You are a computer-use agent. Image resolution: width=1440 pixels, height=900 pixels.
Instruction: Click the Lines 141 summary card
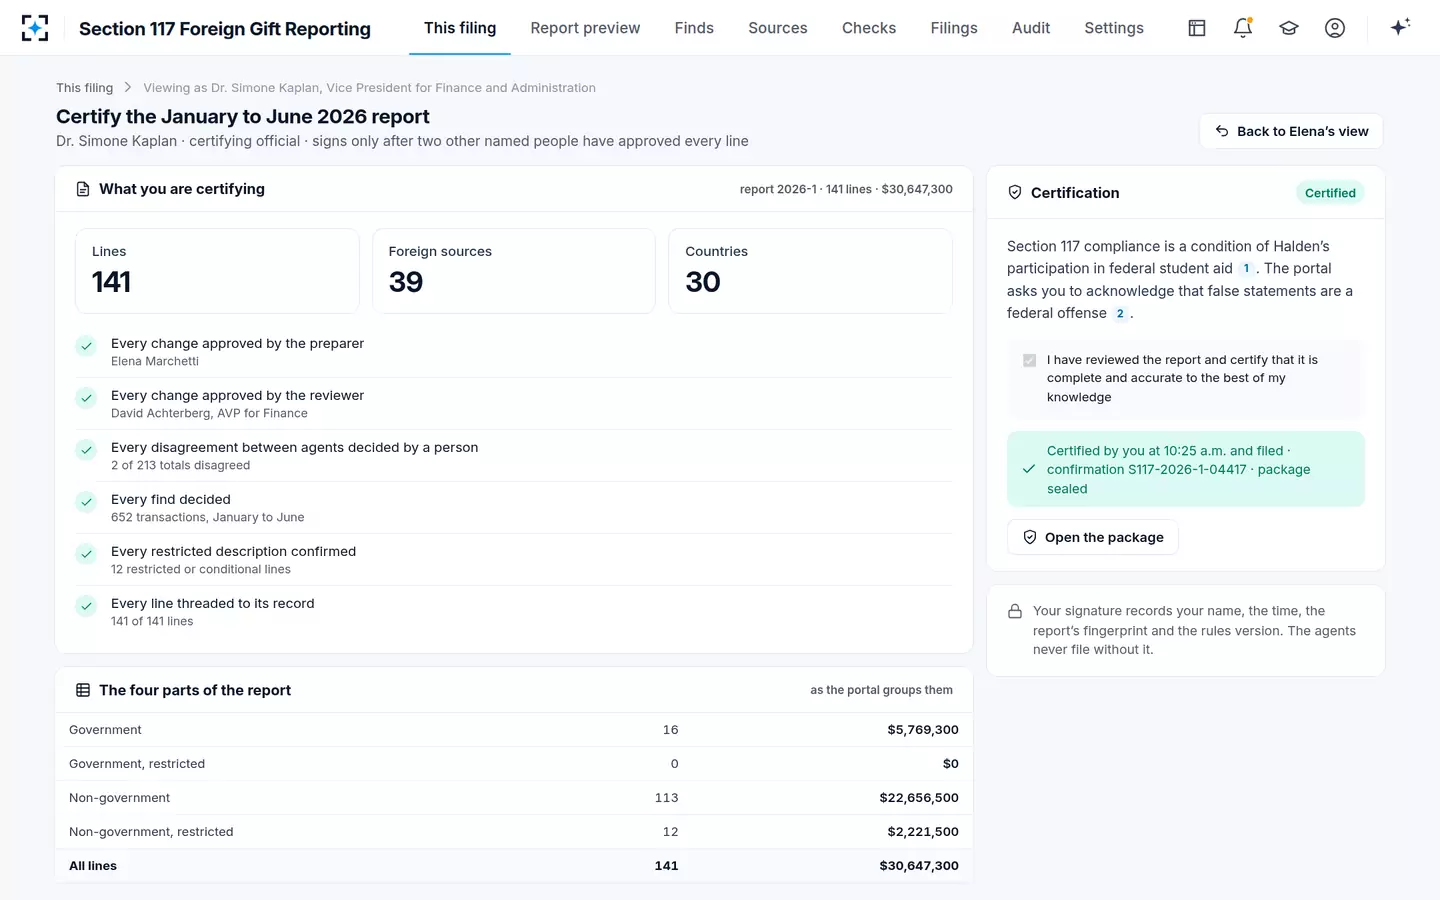[x=217, y=271]
